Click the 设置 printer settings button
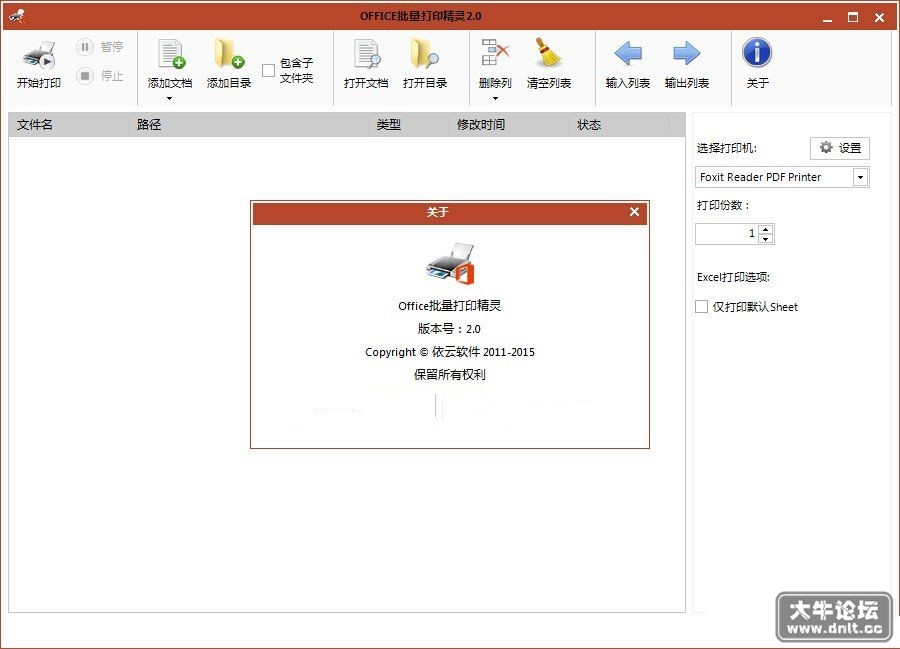The width and height of the screenshot is (900, 649). tap(840, 148)
